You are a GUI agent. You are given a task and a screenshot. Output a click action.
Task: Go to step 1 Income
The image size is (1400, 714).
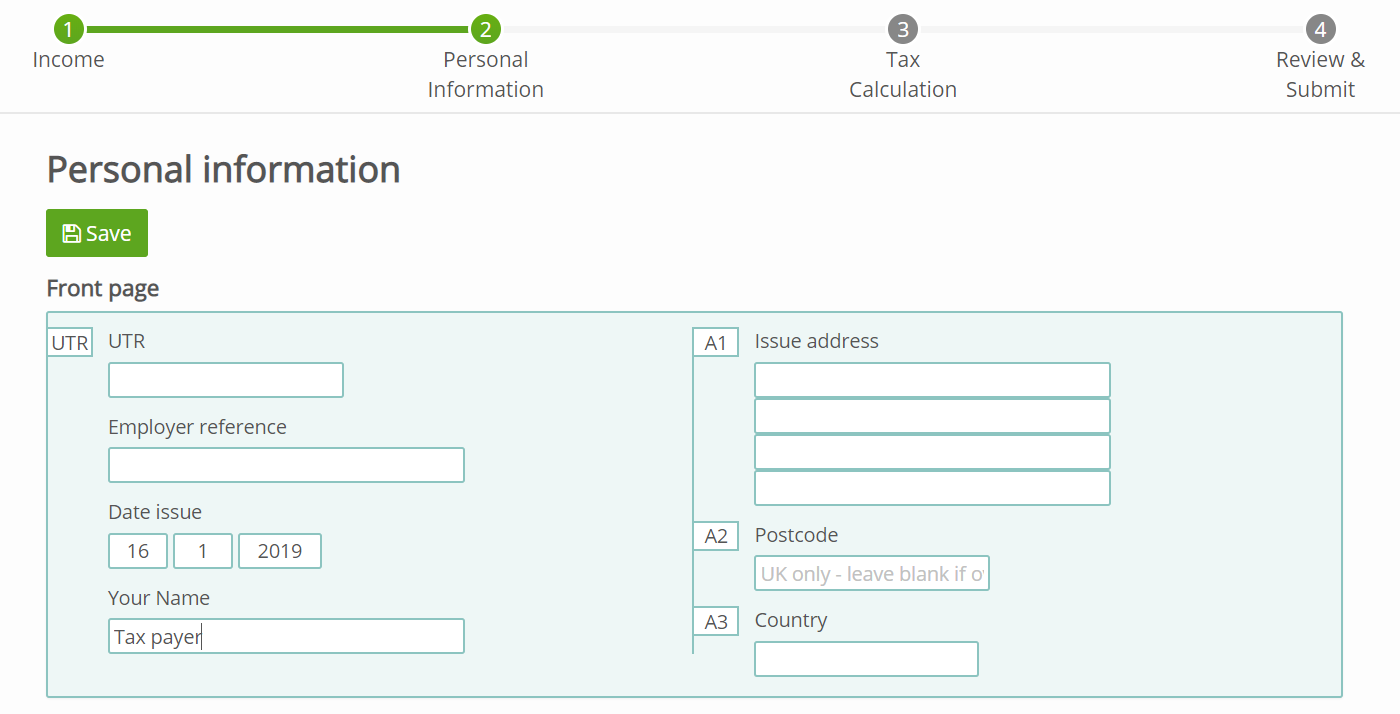(x=68, y=30)
